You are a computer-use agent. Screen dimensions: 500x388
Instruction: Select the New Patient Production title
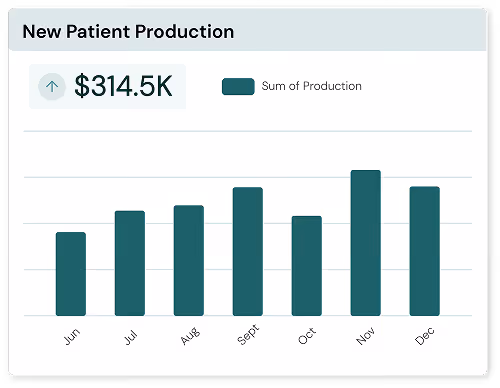(128, 32)
